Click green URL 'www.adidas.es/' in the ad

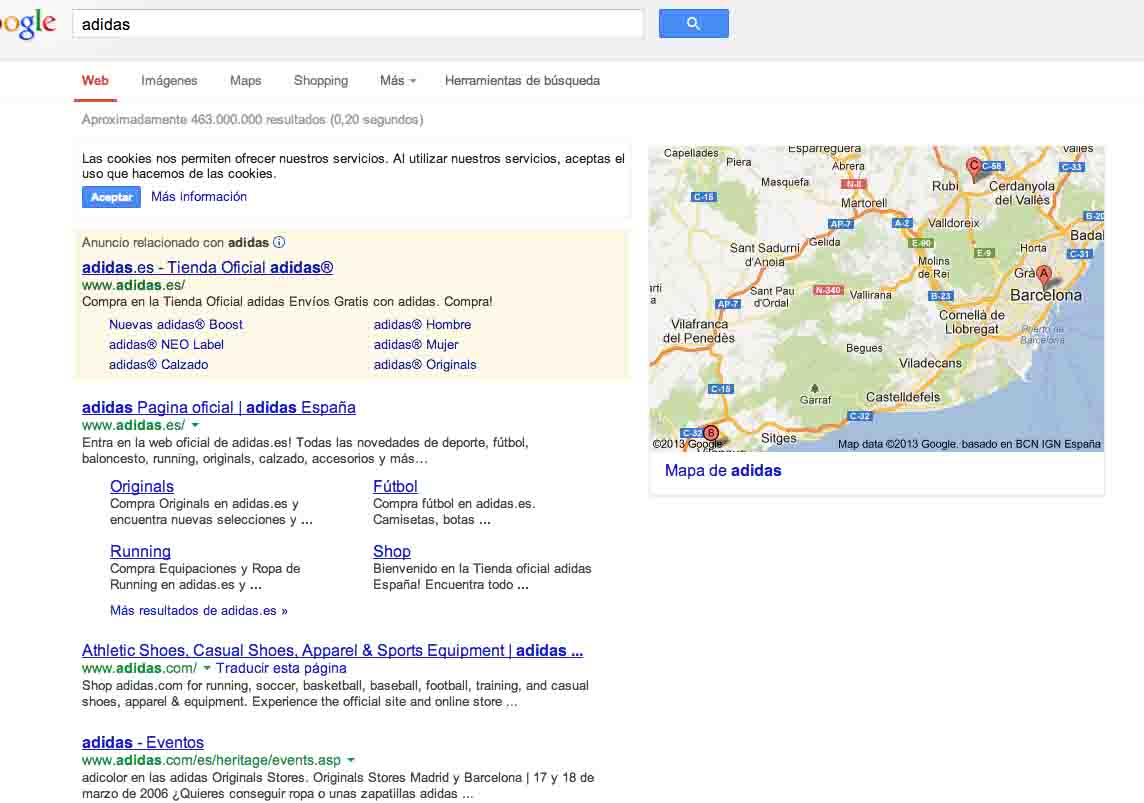click(134, 285)
